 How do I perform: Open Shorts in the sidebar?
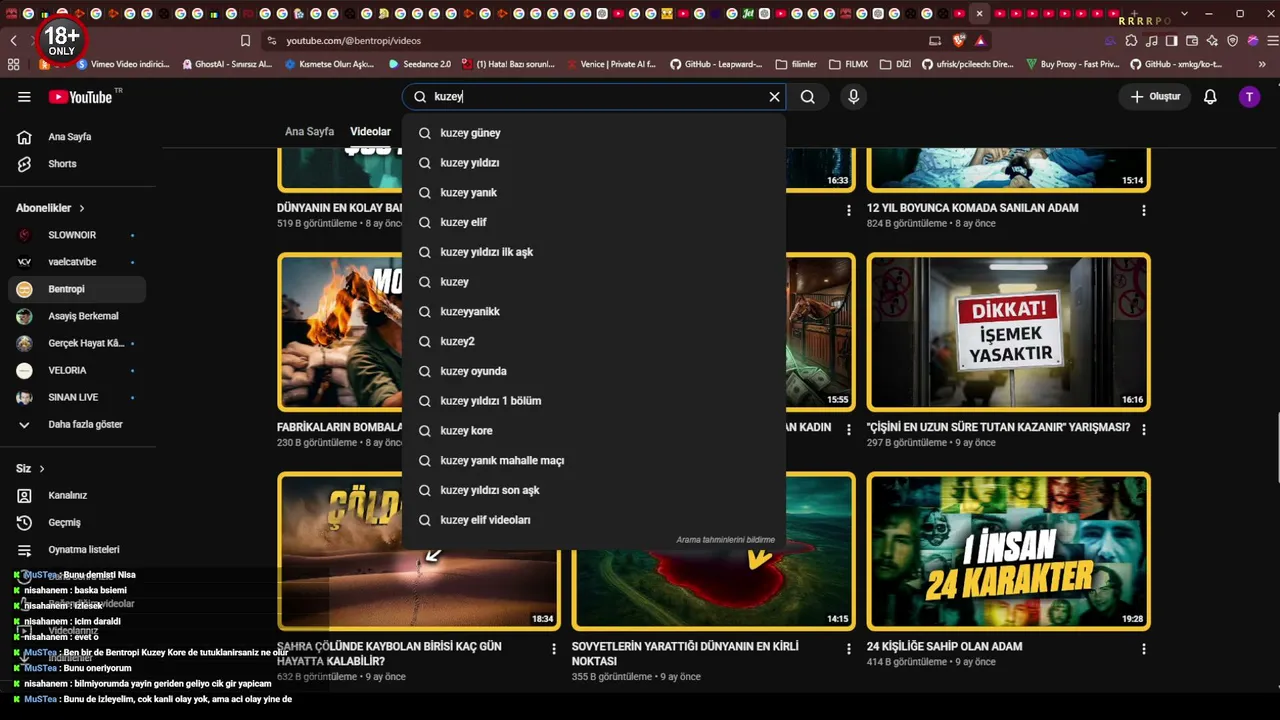tap(77, 164)
